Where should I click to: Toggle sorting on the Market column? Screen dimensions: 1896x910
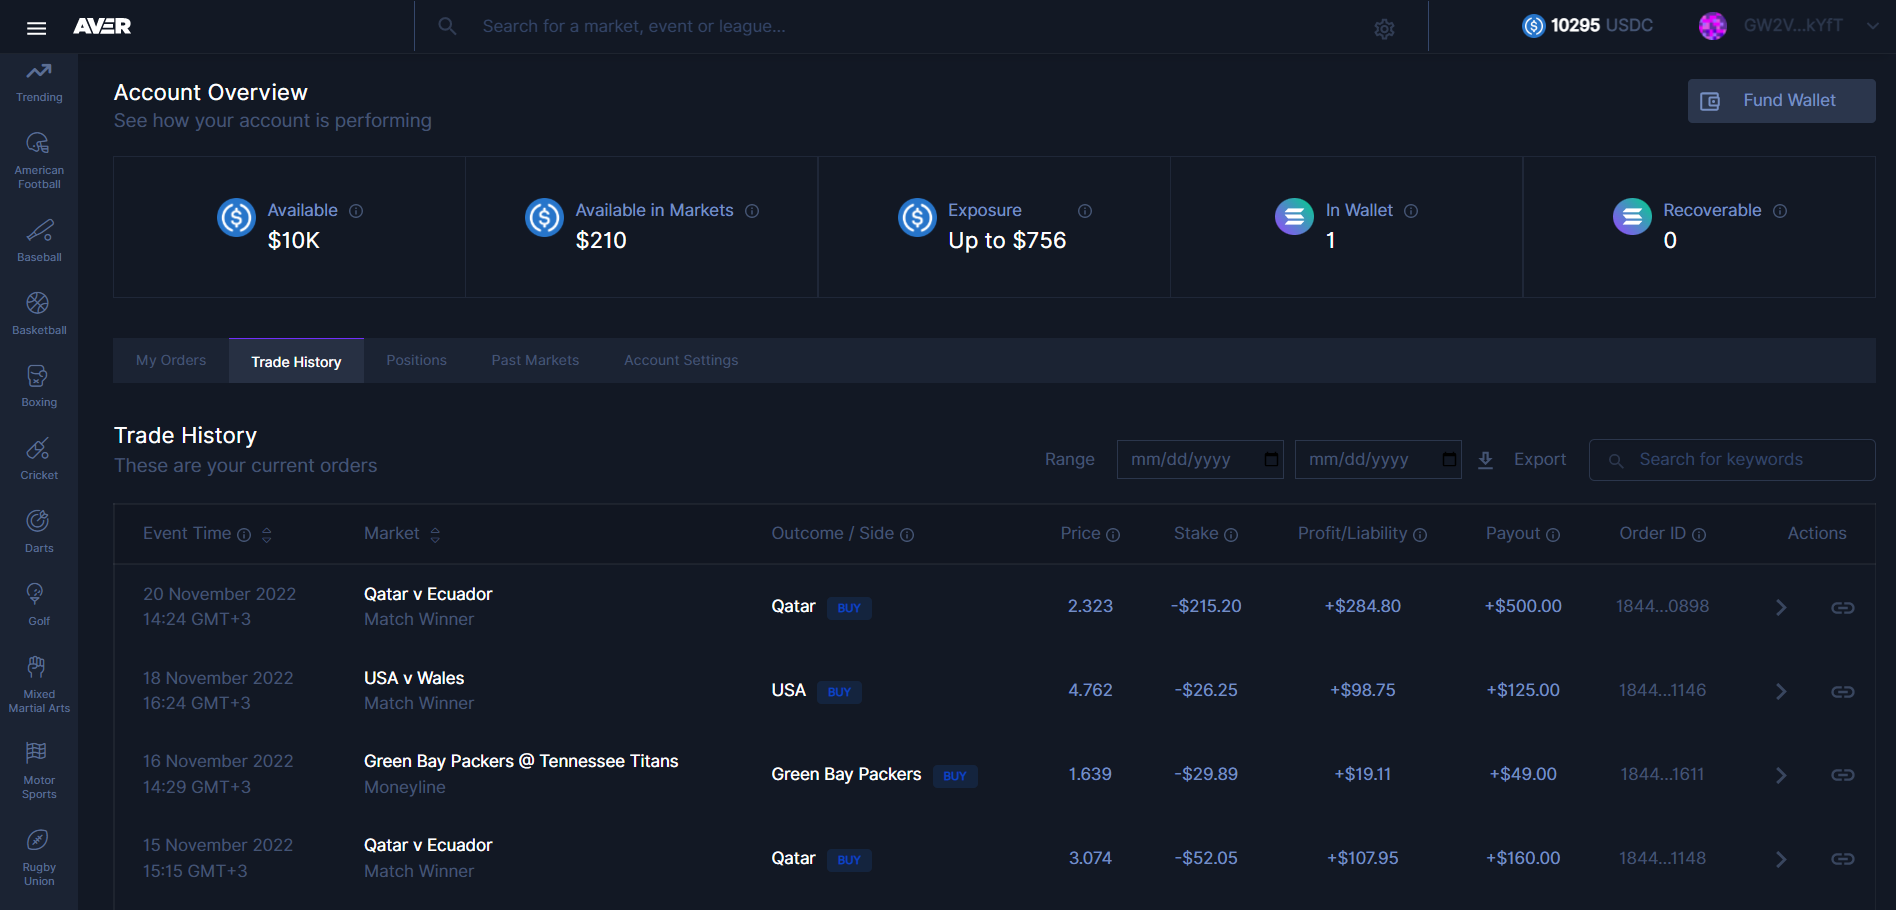435,535
